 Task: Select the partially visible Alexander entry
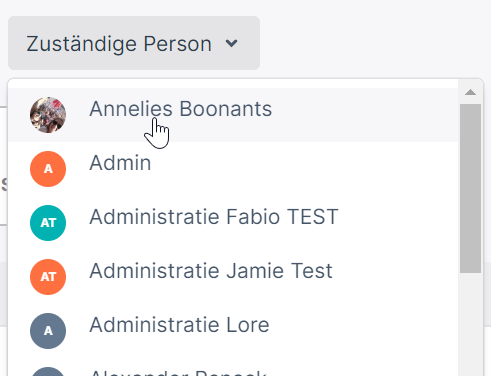click(x=233, y=367)
